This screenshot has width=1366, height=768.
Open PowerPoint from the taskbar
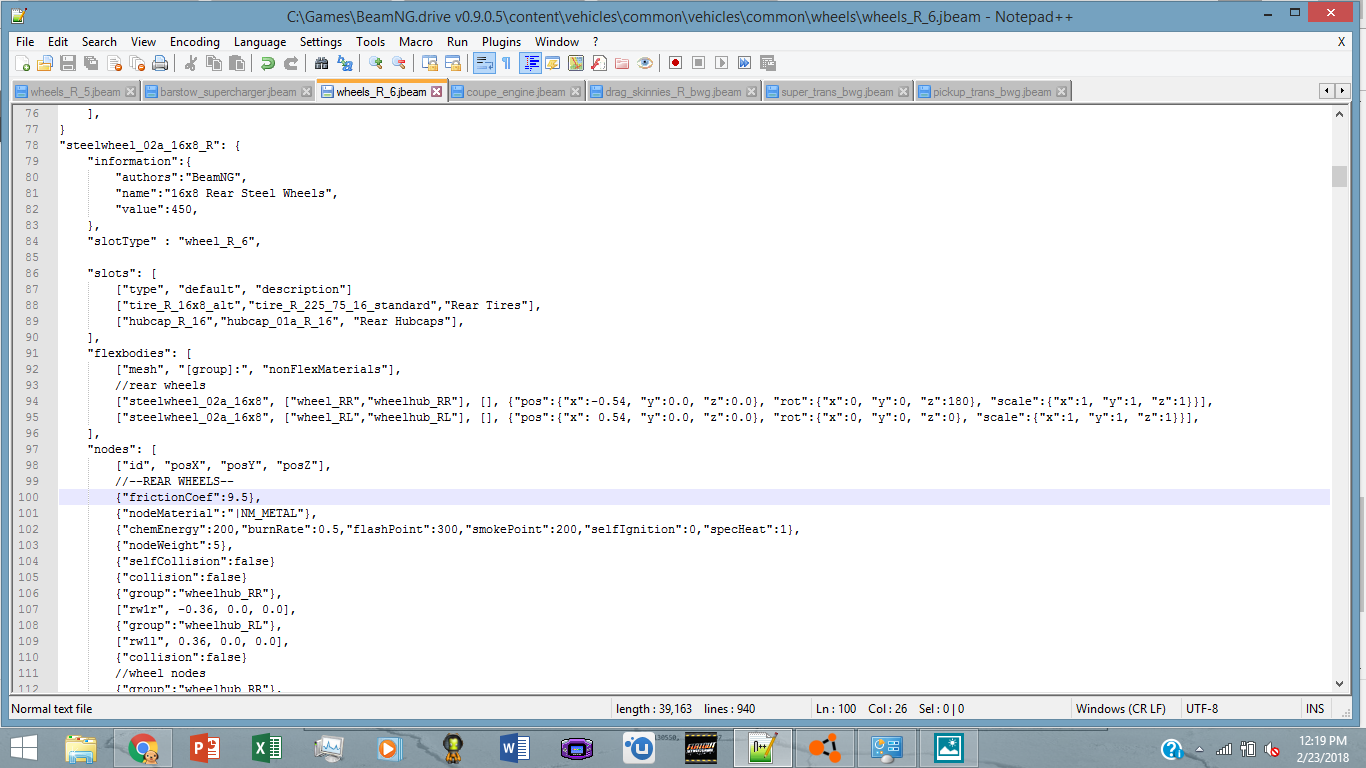[x=205, y=748]
